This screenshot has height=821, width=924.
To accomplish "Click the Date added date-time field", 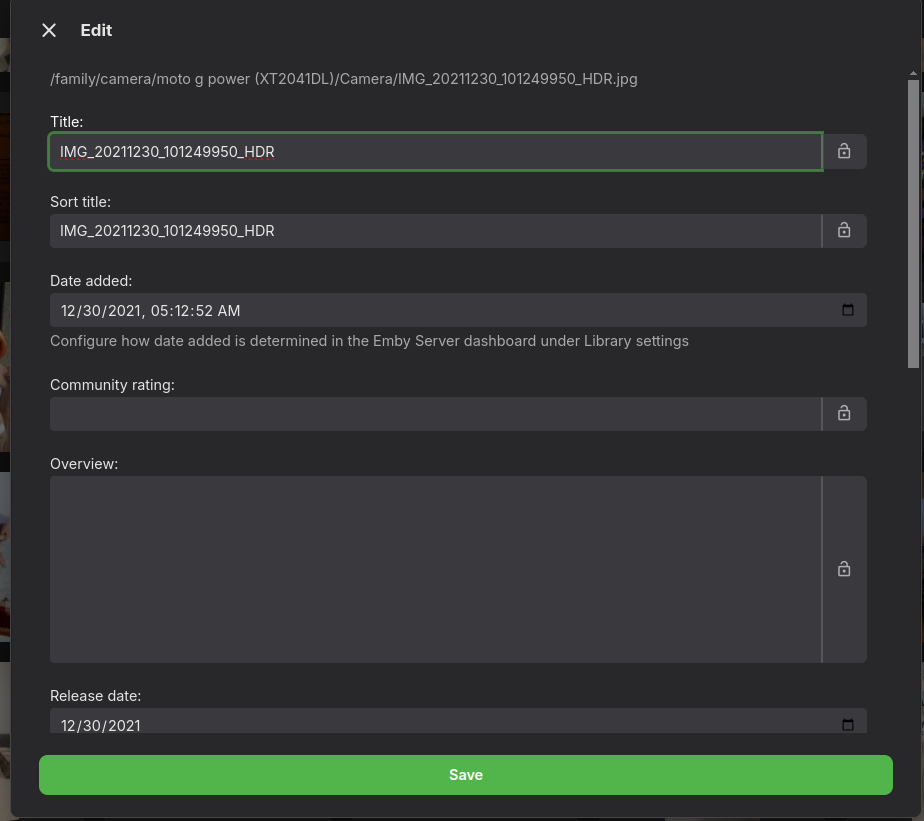I will 400,310.
